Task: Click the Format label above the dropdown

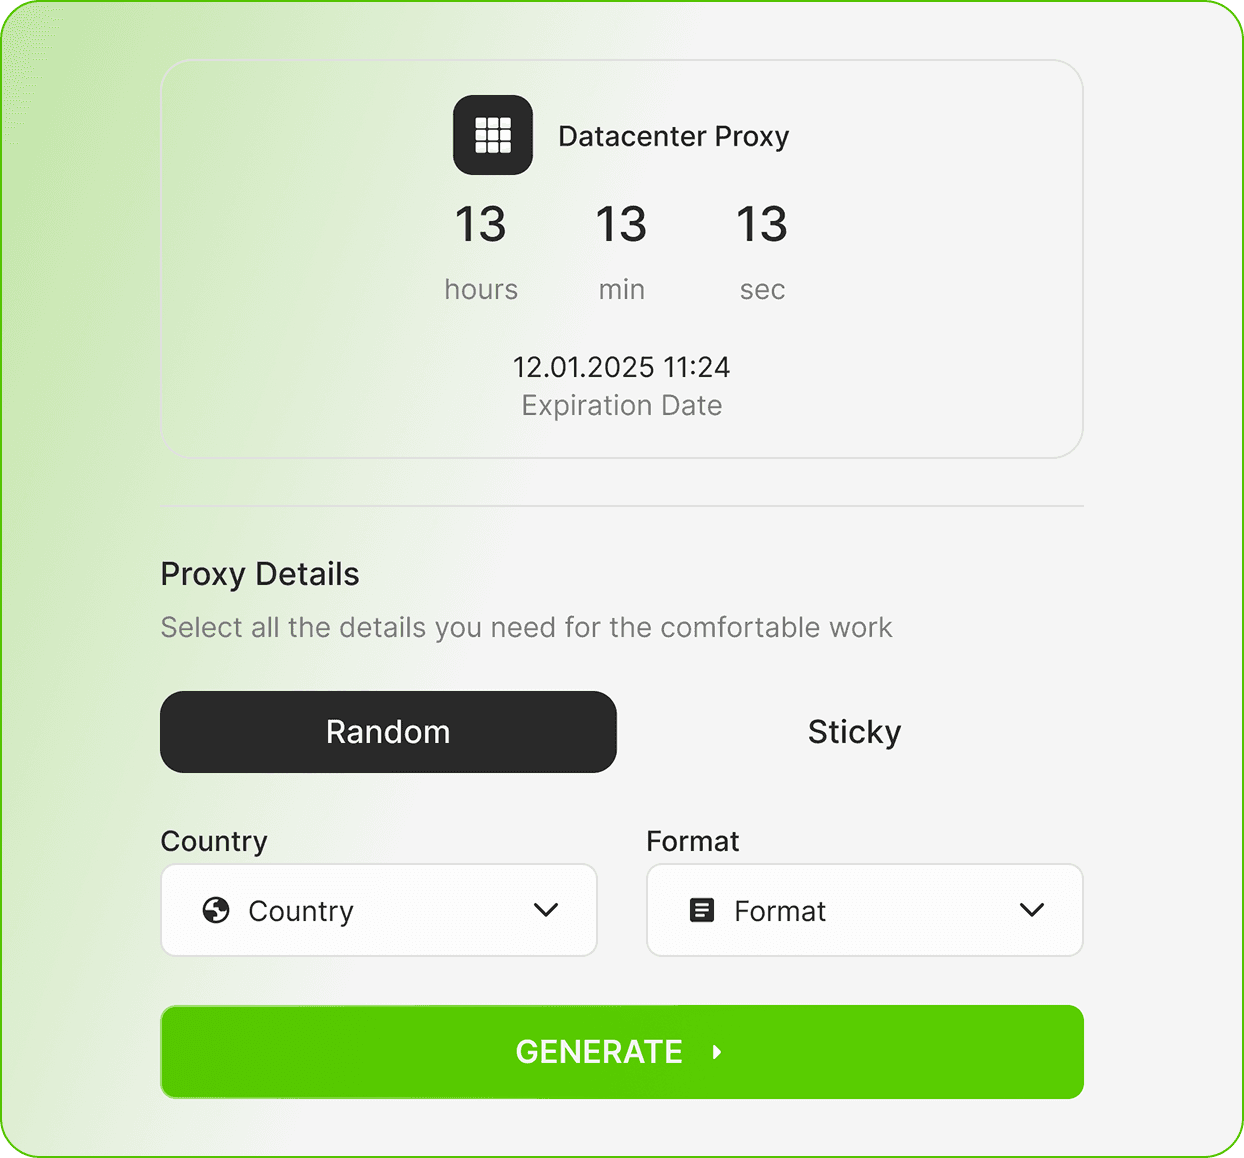Action: tap(693, 841)
